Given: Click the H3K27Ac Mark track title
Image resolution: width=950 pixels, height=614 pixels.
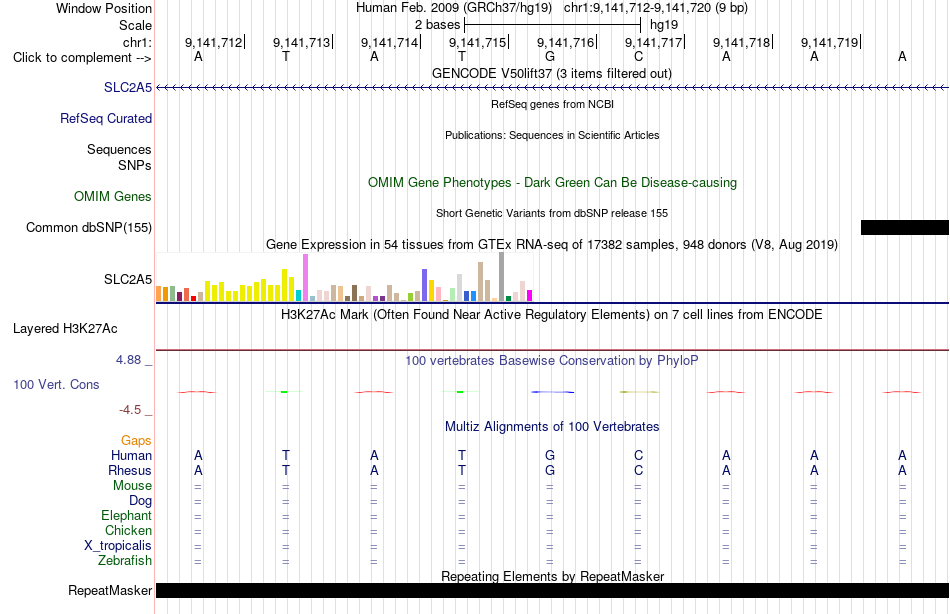Looking at the screenshot, I should [x=552, y=315].
